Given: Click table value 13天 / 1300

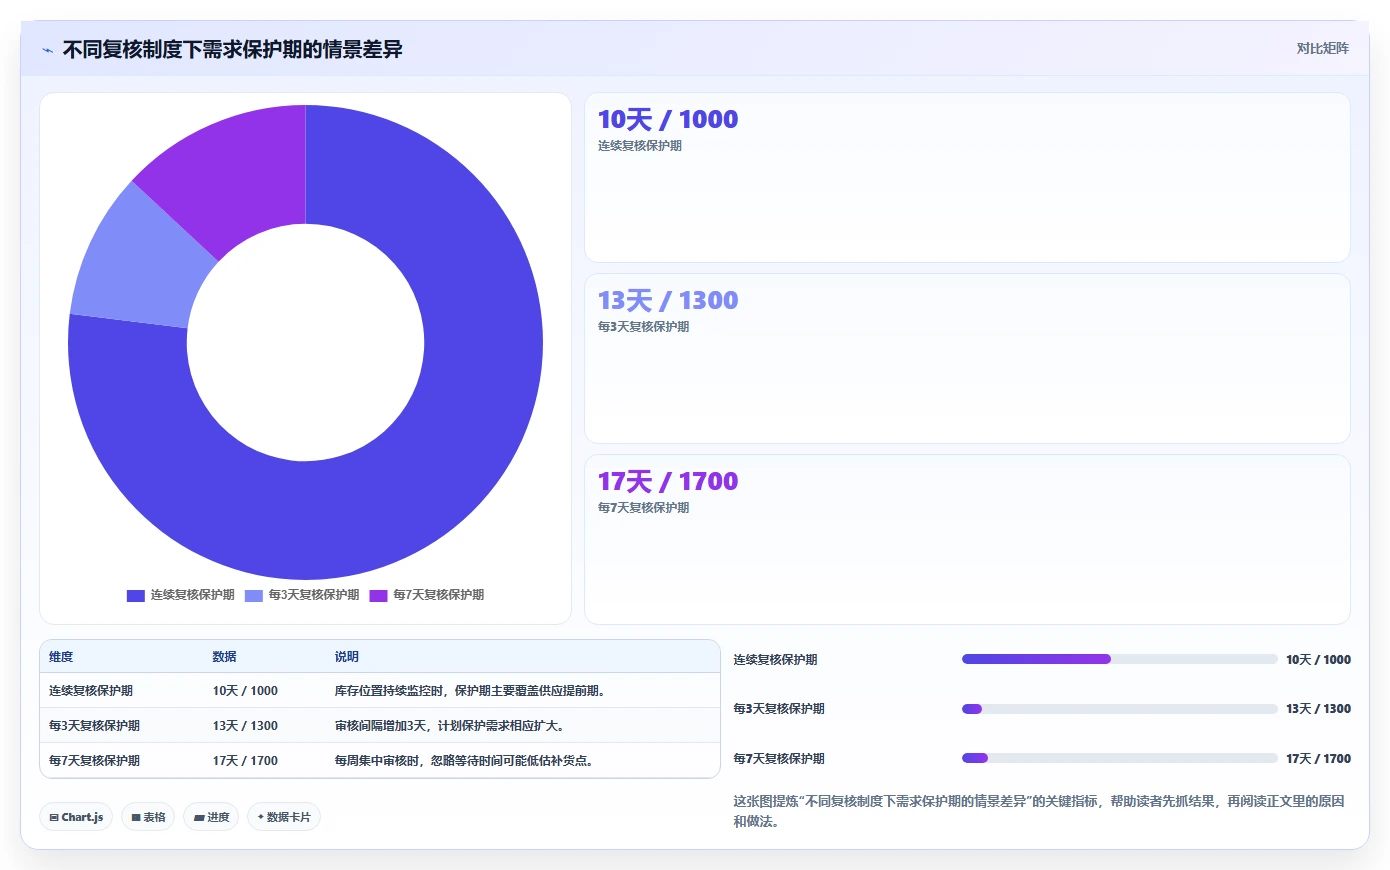Looking at the screenshot, I should [x=245, y=726].
